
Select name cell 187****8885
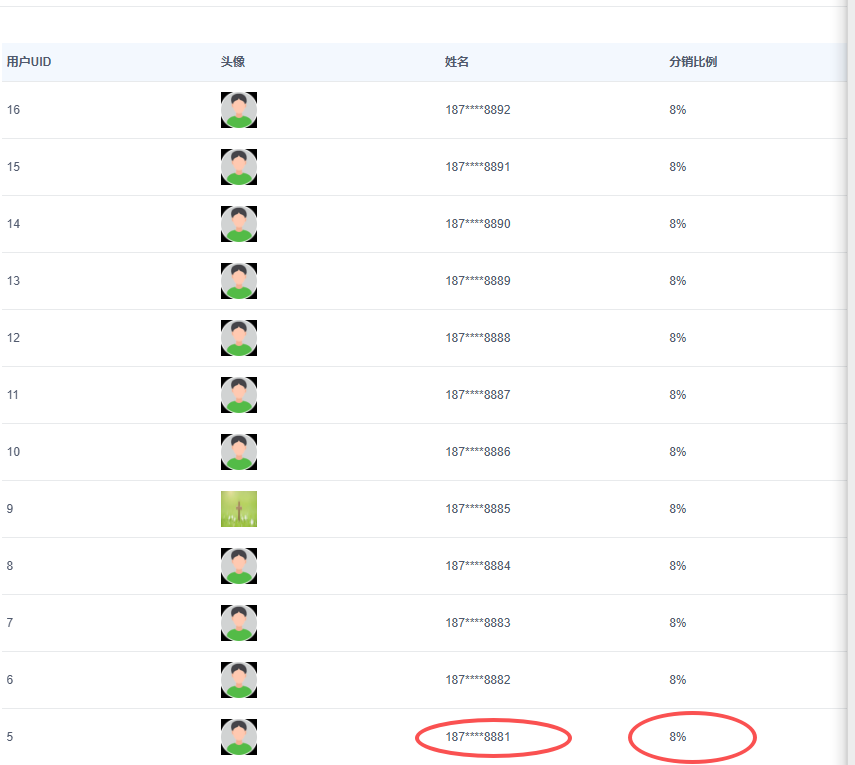478,509
